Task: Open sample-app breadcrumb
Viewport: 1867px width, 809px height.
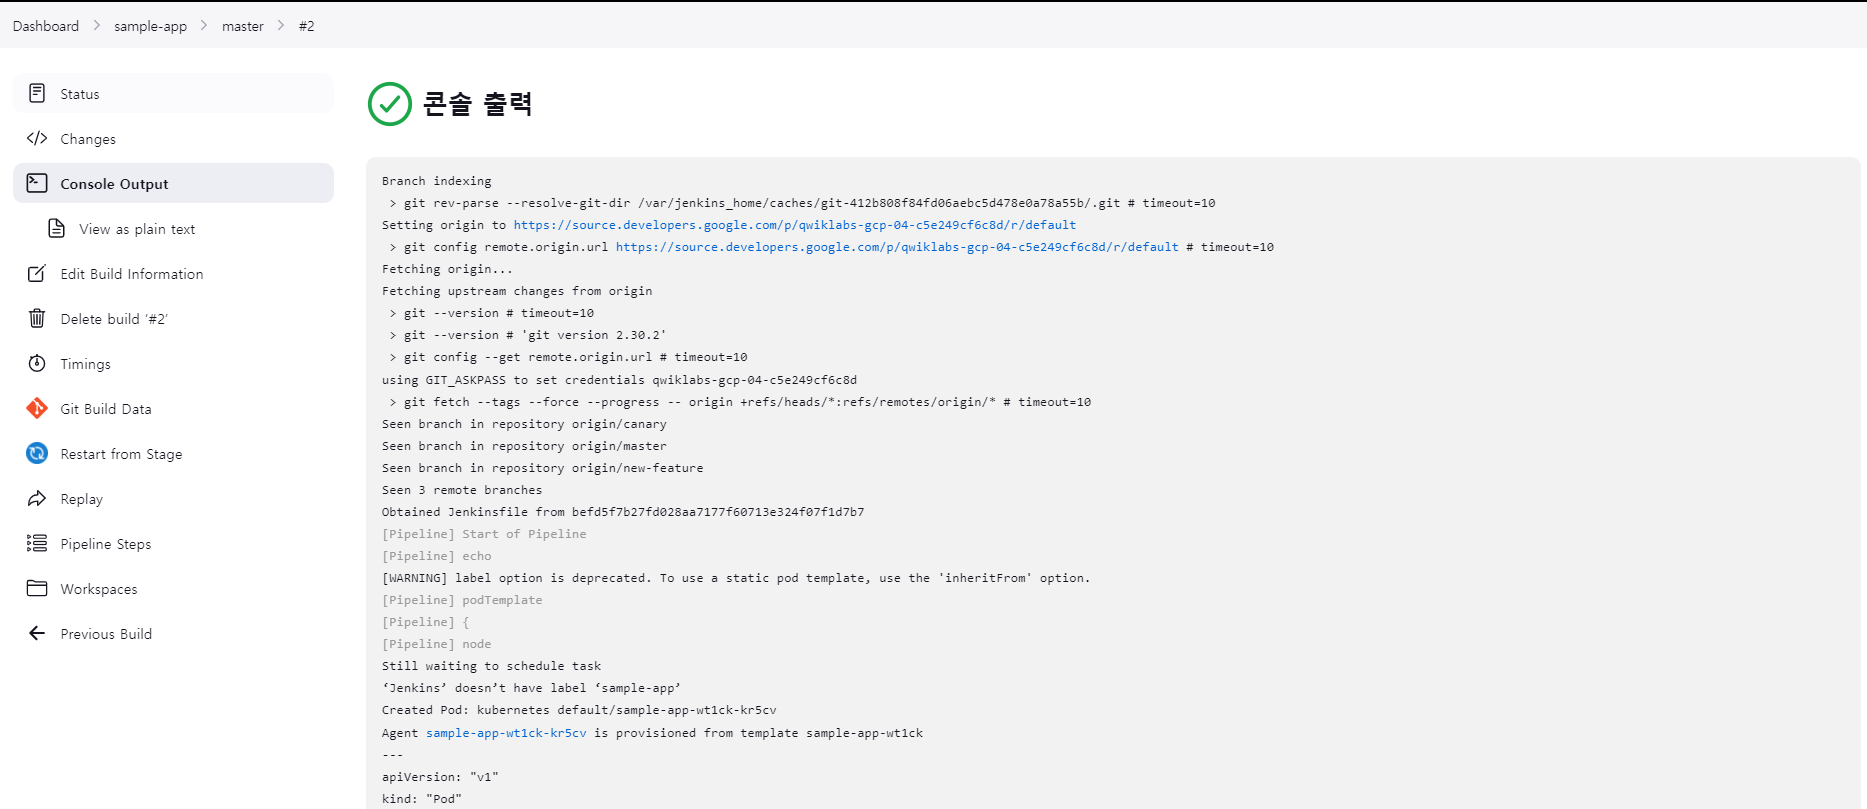Action: point(150,26)
